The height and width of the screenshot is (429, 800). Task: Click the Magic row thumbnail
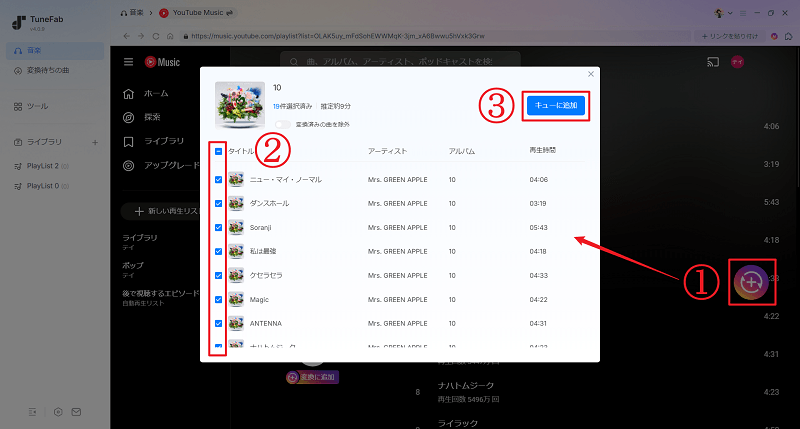tap(236, 299)
